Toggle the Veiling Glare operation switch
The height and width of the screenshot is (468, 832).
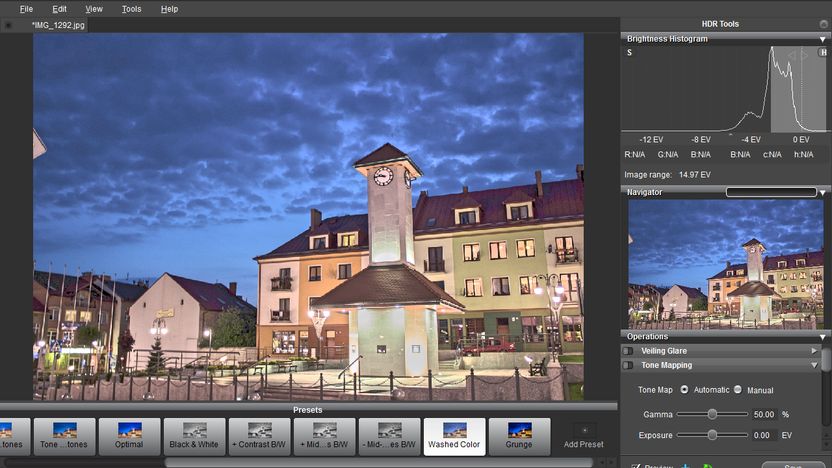(628, 351)
